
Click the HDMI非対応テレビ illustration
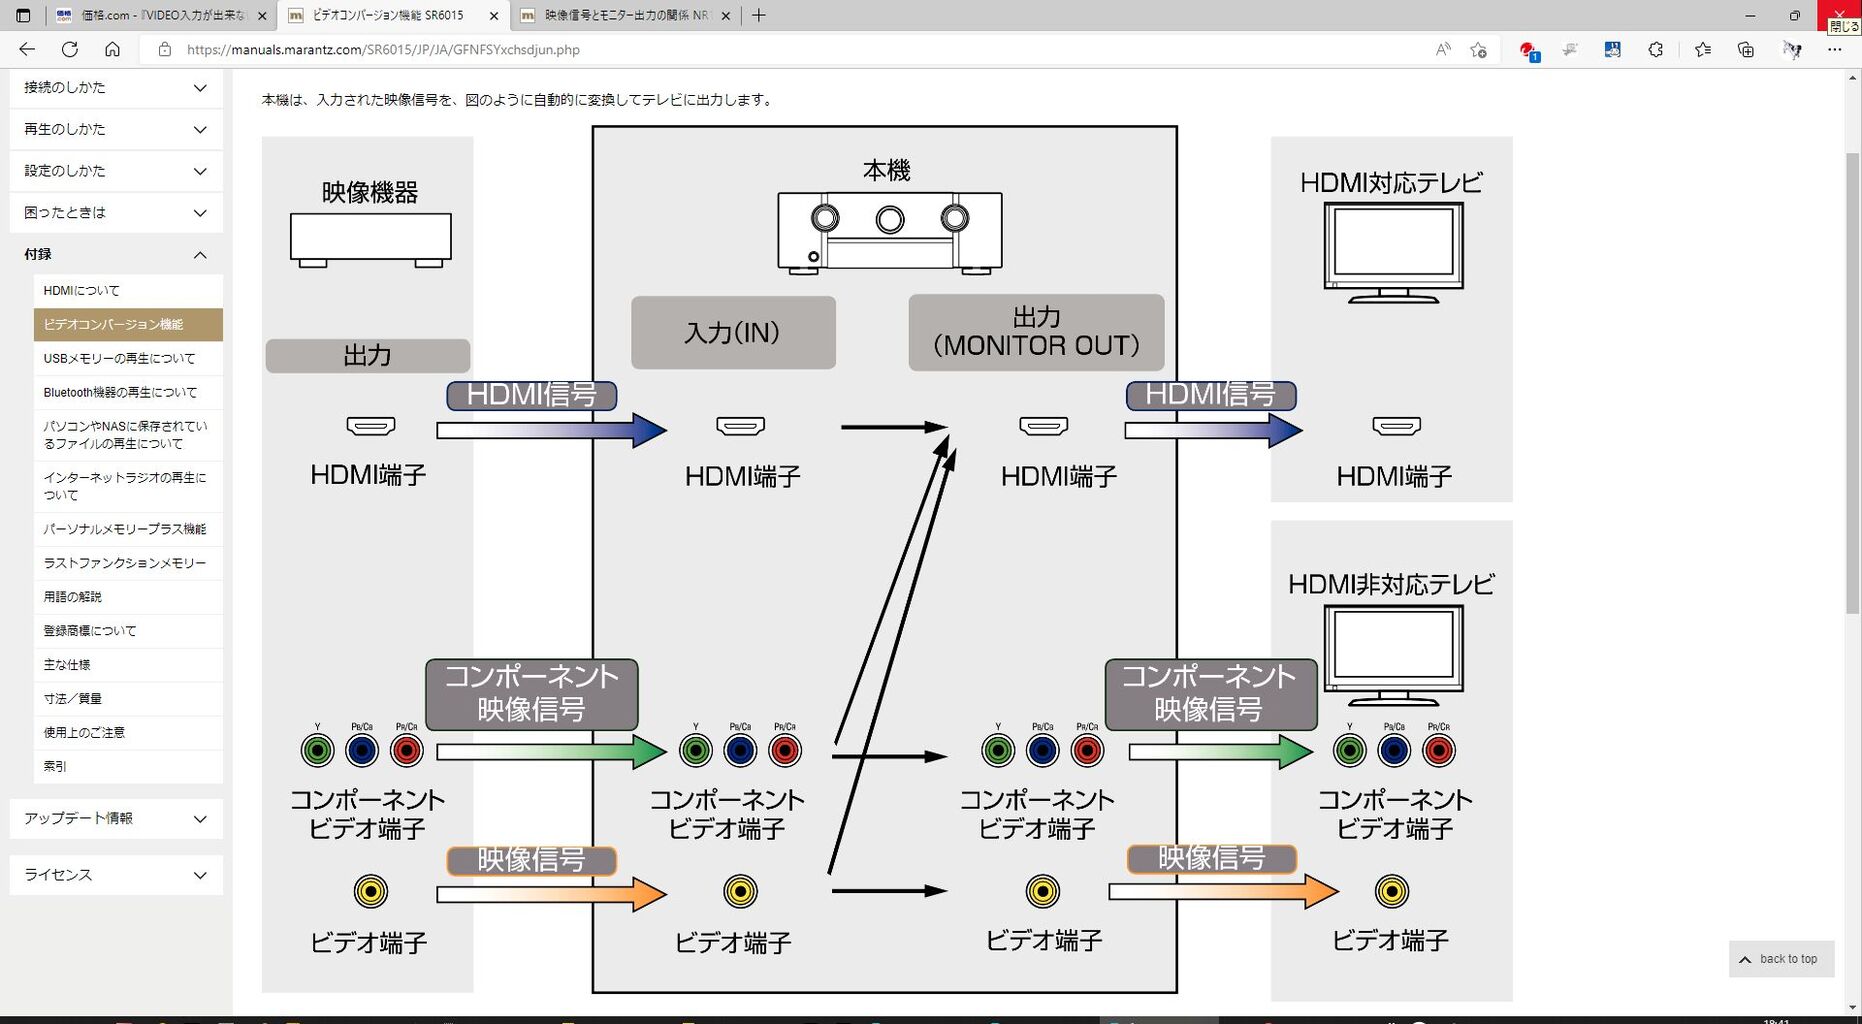point(1393,655)
